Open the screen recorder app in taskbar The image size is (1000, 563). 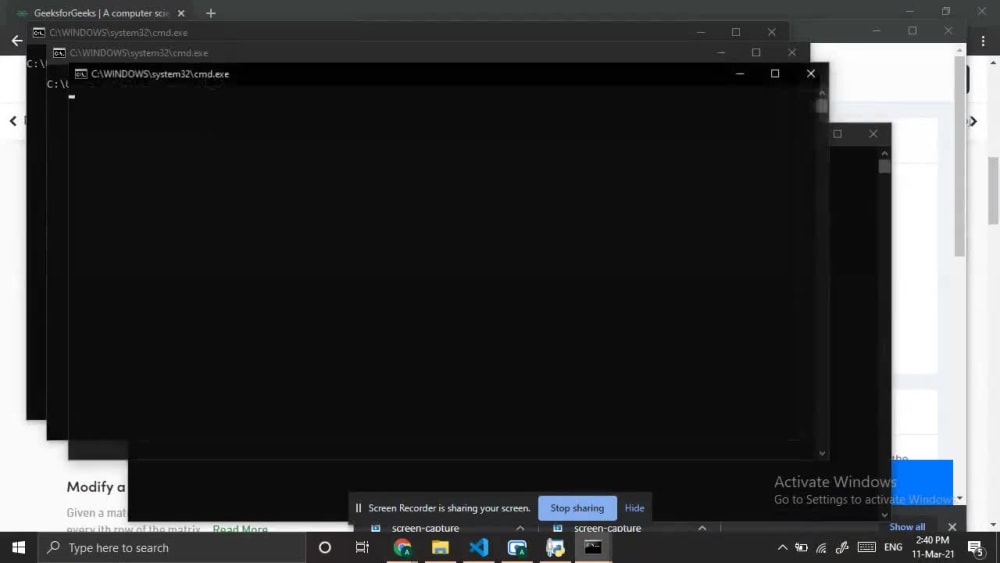517,548
